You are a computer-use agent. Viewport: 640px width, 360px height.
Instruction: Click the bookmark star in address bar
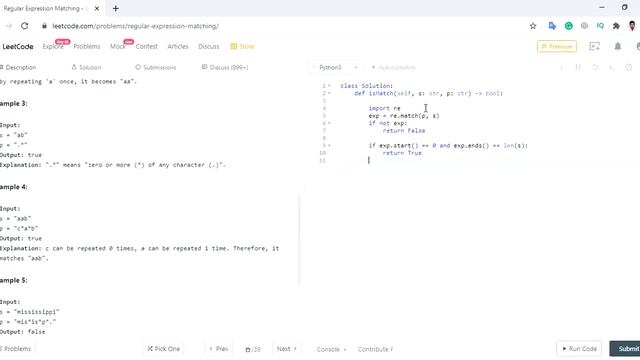pyautogui.click(x=533, y=26)
